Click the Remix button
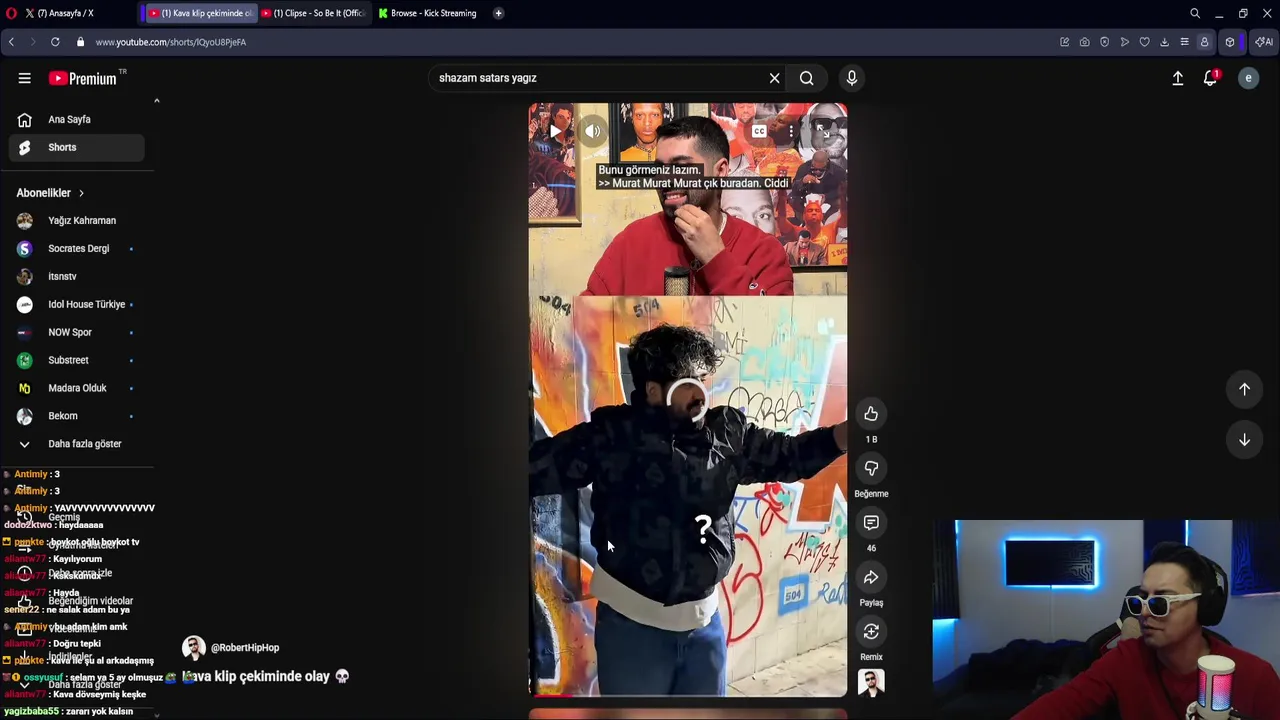The image size is (1280, 720). pos(871,632)
